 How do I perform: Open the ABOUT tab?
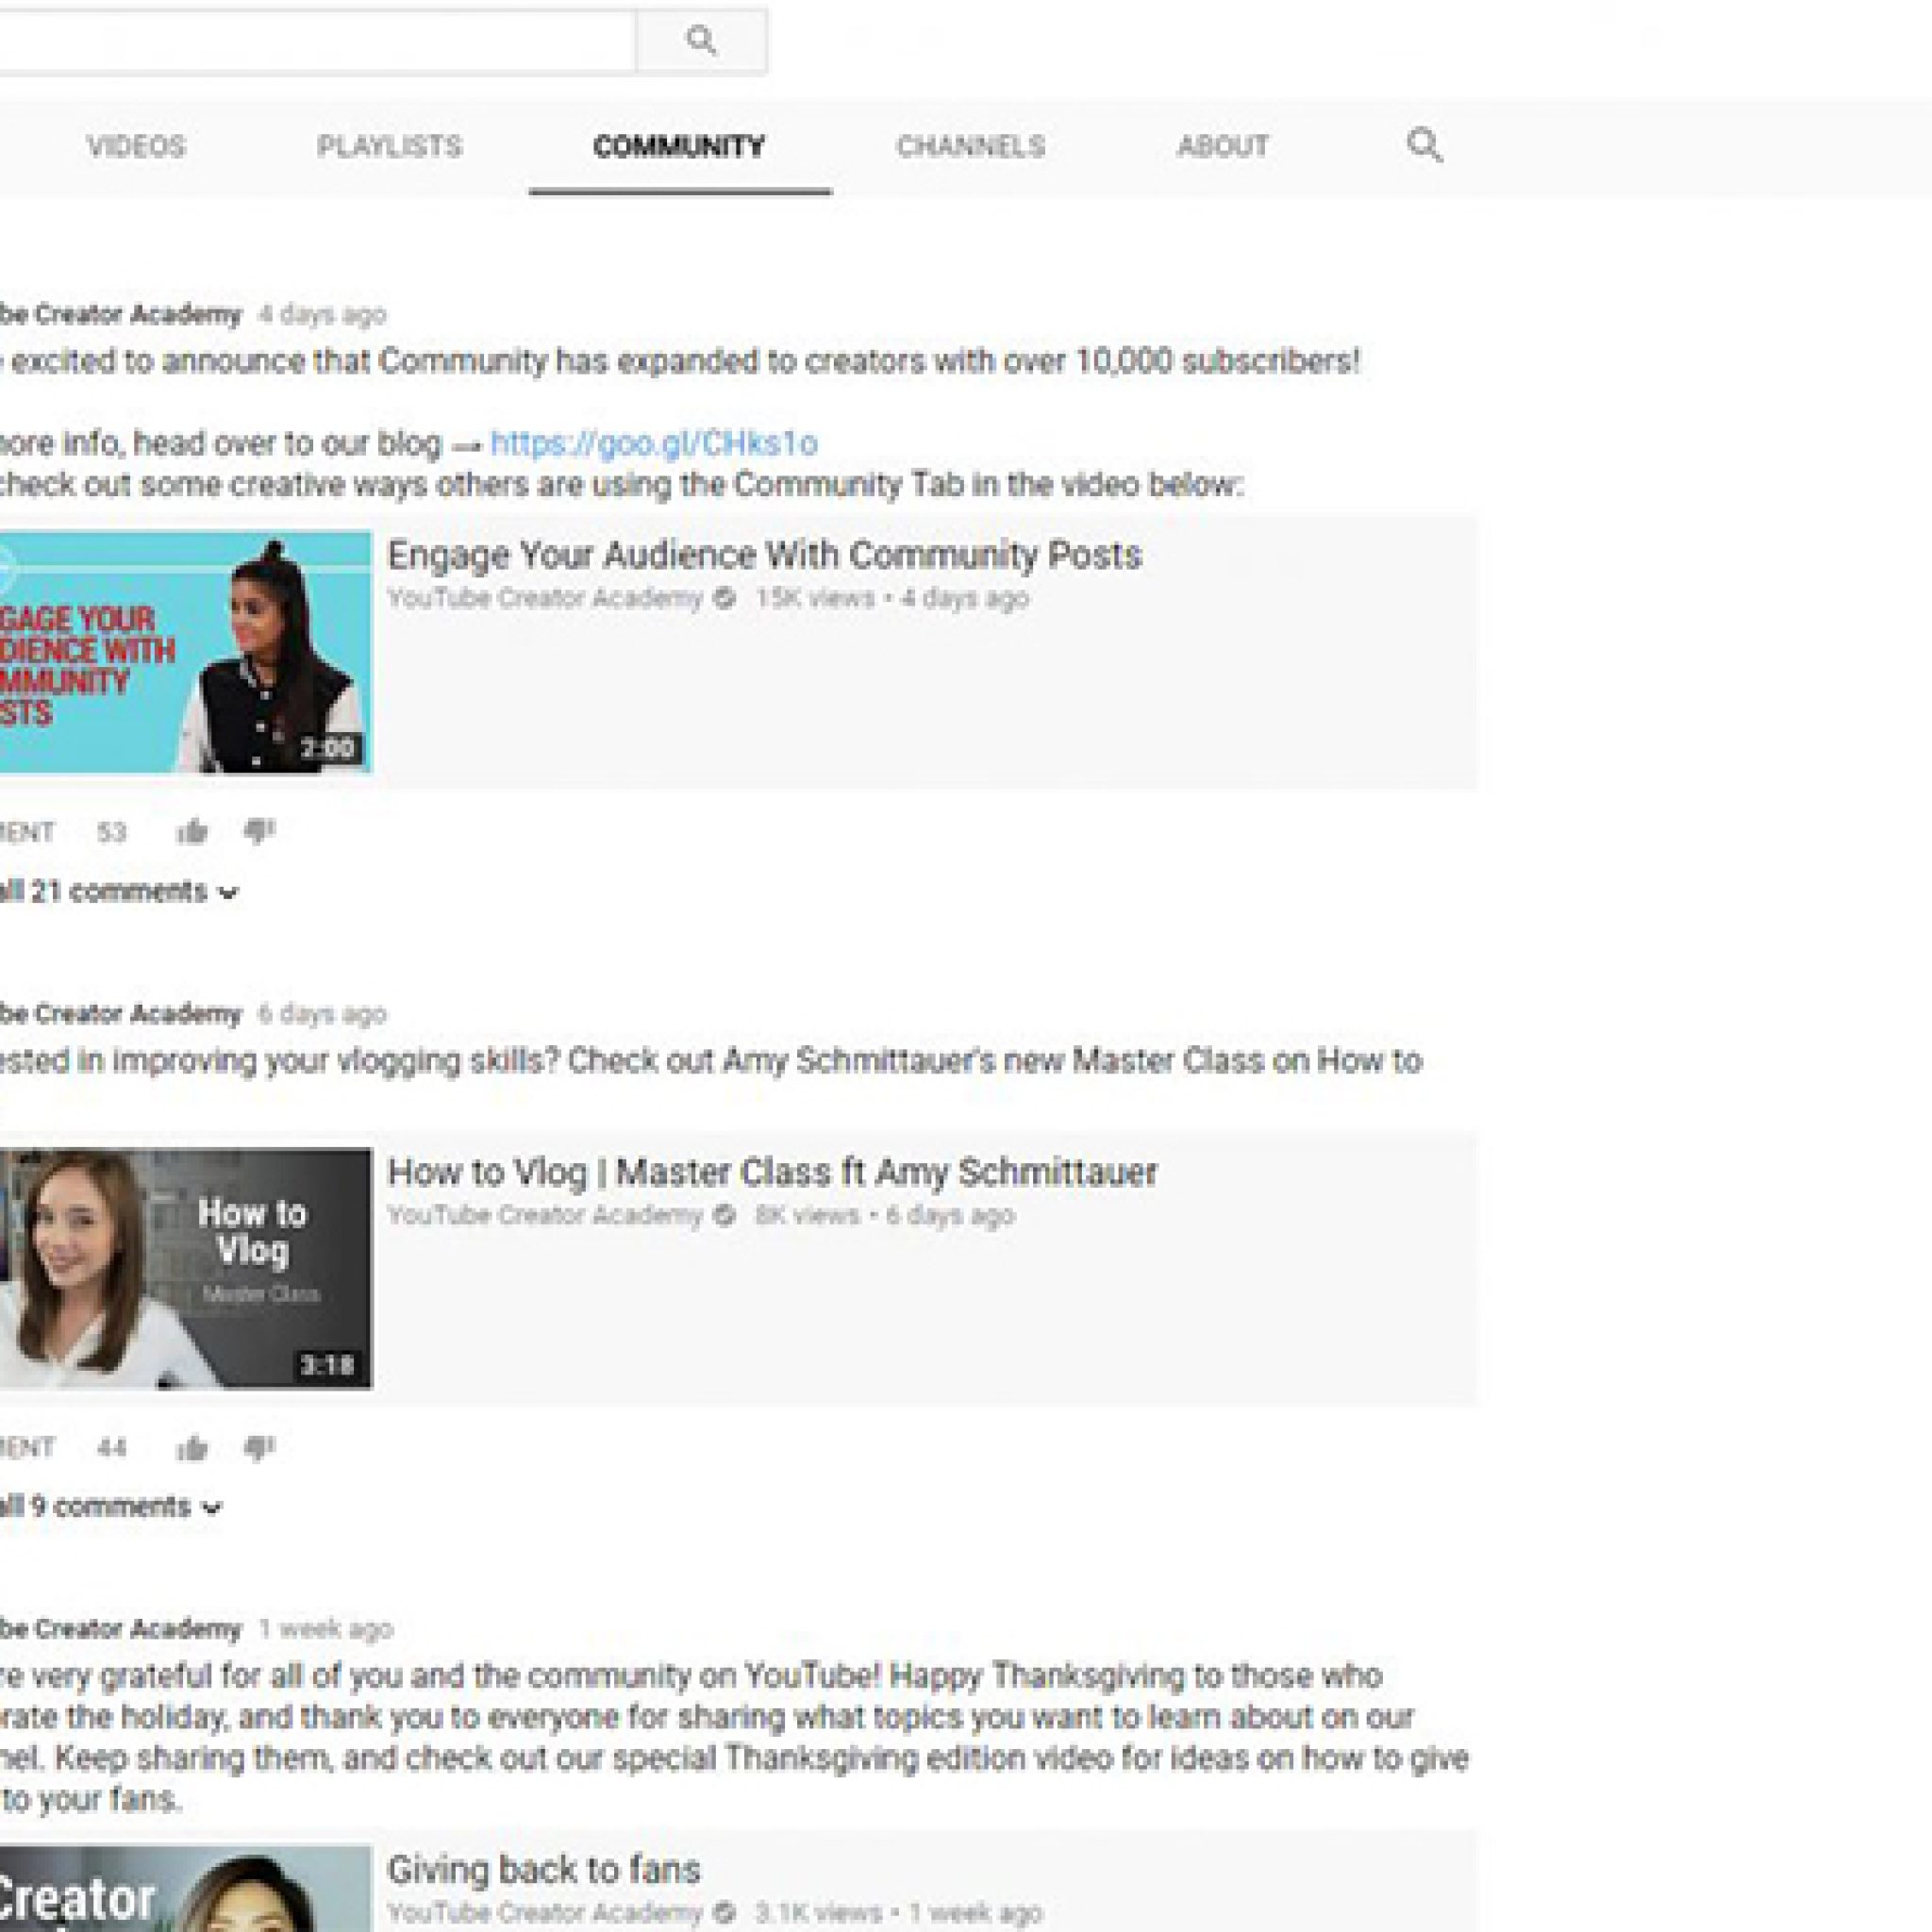tap(1222, 146)
